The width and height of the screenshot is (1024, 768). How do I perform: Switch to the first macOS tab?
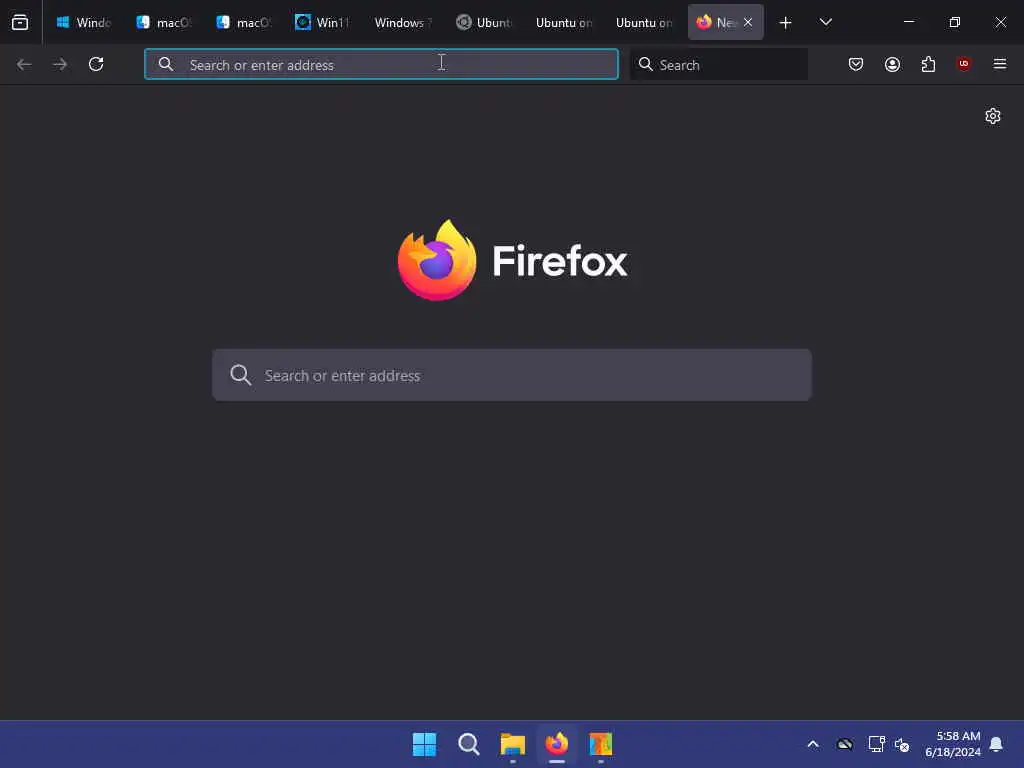163,22
